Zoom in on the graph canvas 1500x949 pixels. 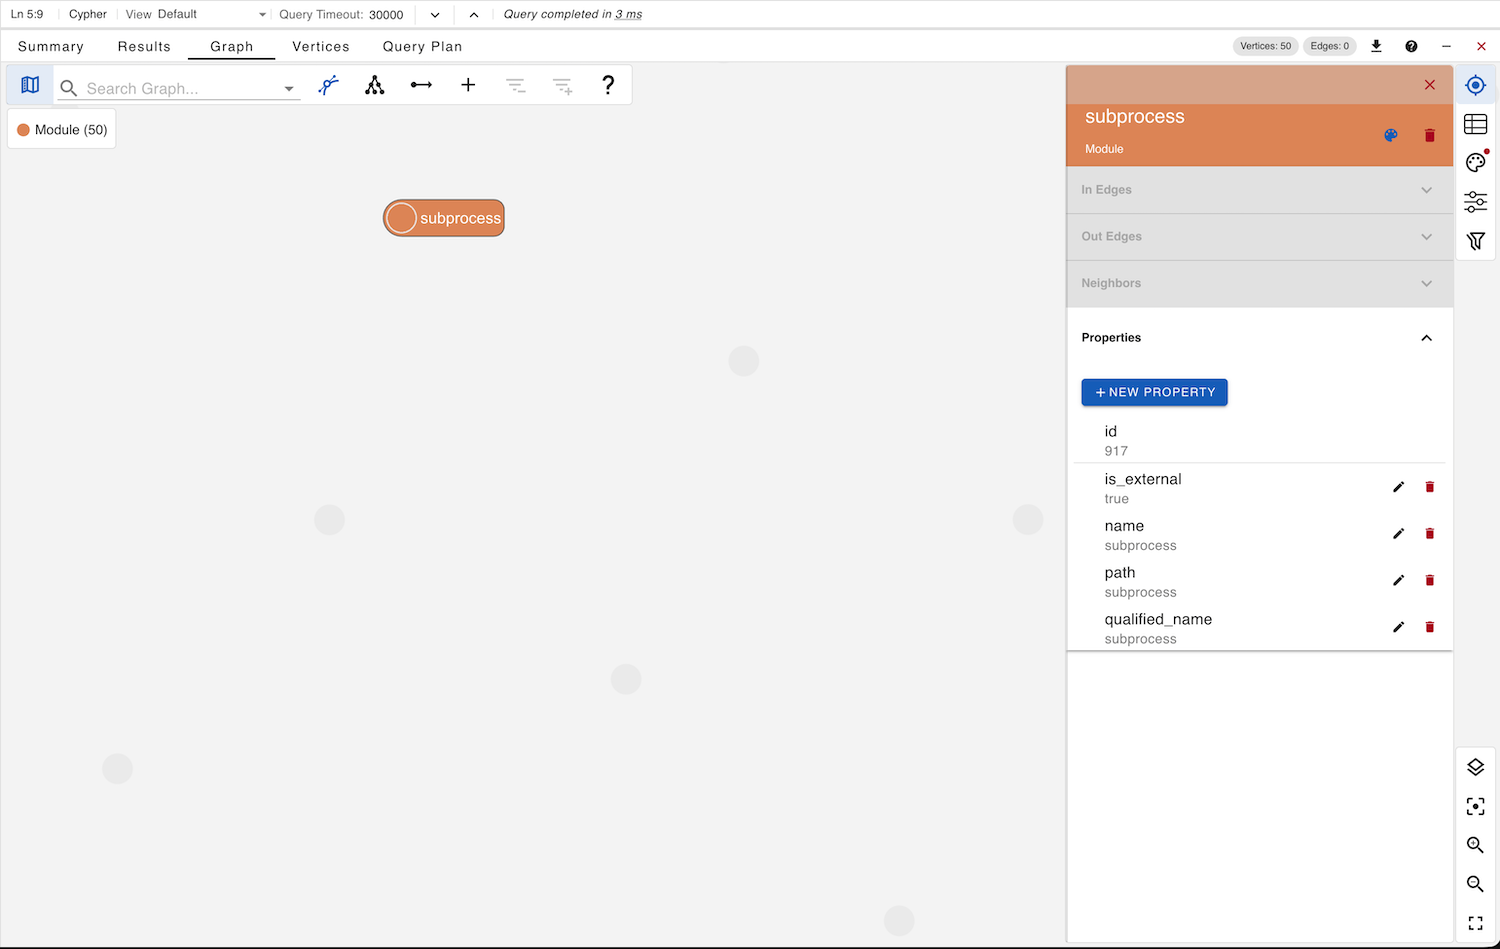pyautogui.click(x=1475, y=845)
